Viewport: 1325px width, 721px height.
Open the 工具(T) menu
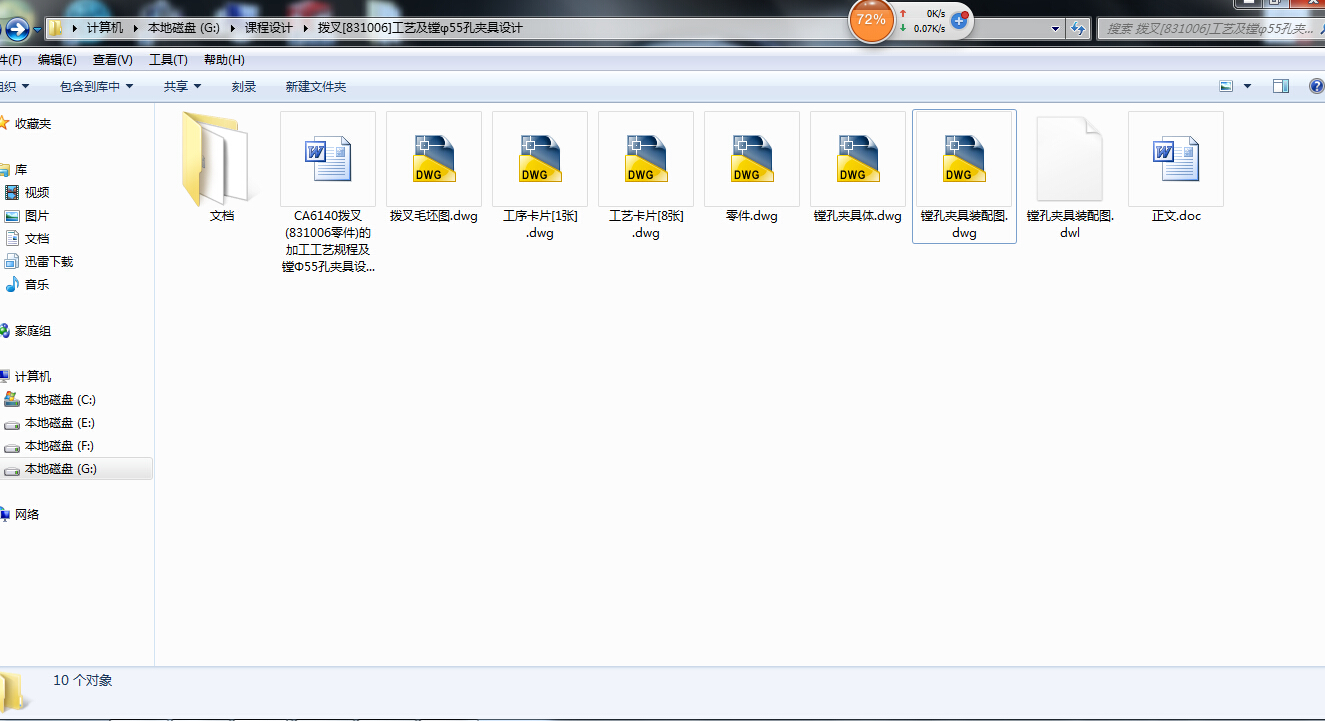(x=168, y=60)
